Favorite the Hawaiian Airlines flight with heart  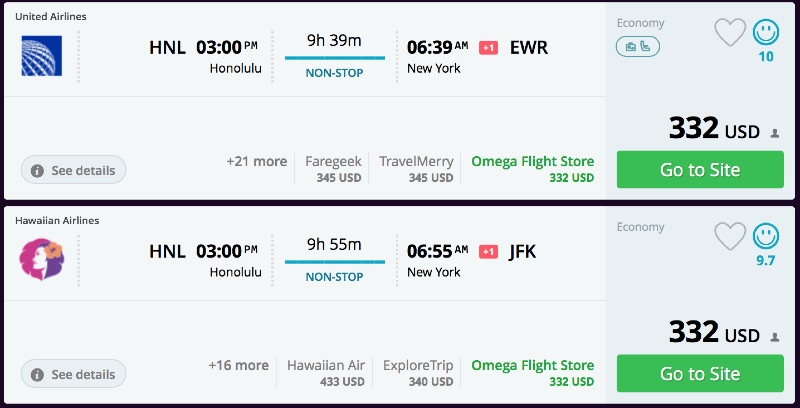730,236
